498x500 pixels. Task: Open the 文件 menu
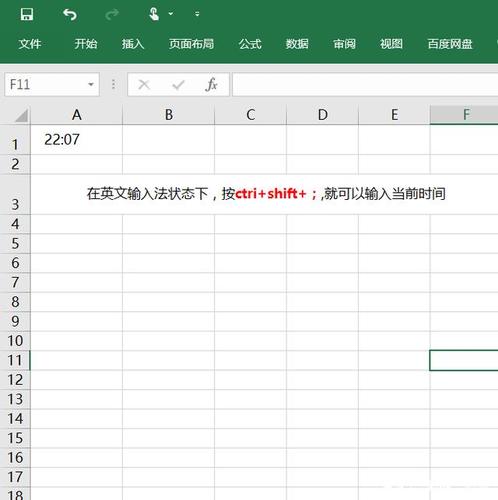pos(30,44)
